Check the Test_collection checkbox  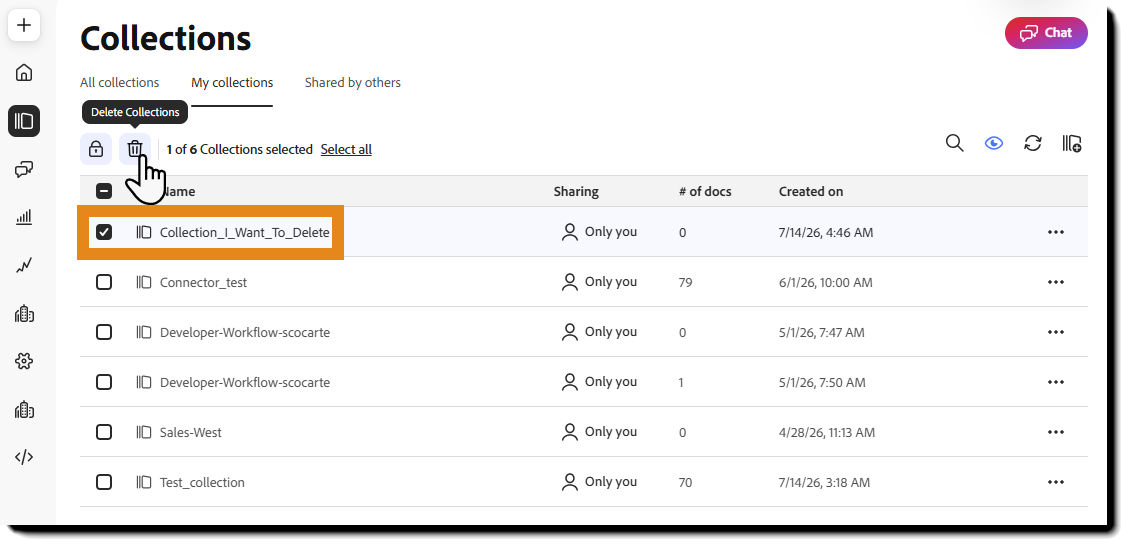104,482
